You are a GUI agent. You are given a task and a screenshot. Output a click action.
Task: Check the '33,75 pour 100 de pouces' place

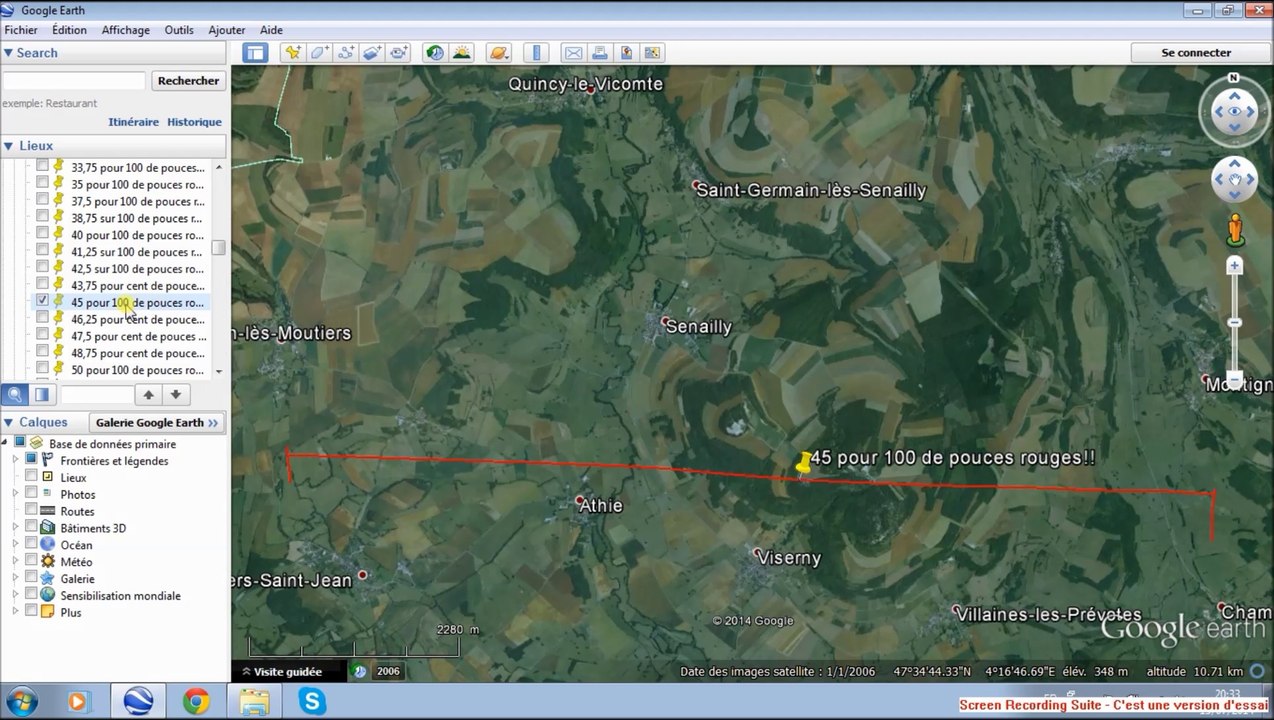pos(42,165)
